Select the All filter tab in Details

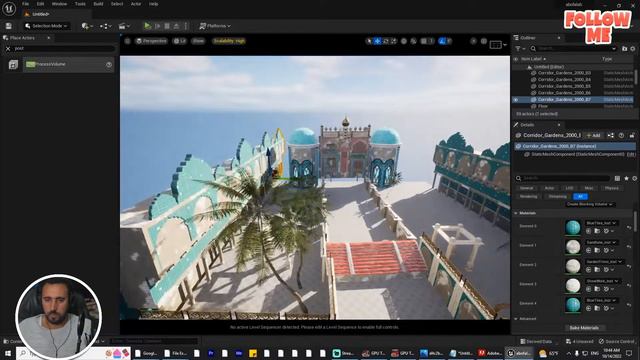580,196
